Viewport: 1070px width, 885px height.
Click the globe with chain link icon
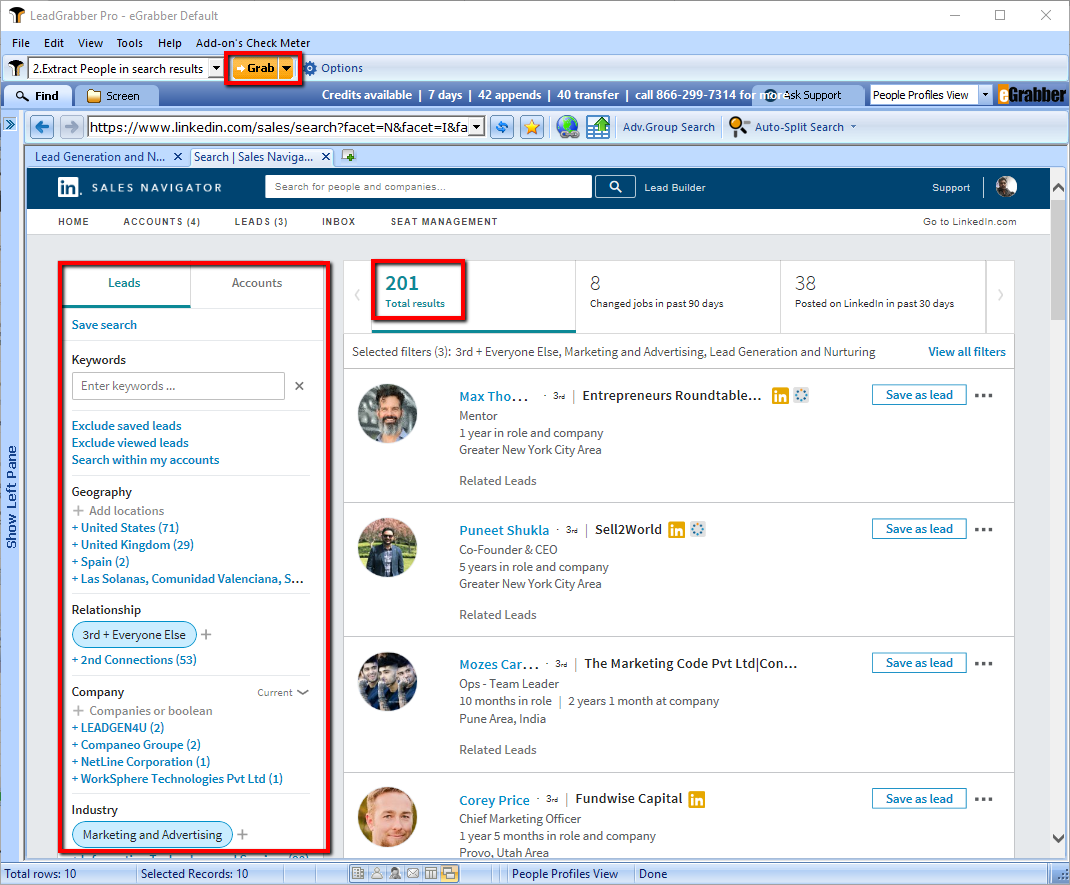point(568,127)
